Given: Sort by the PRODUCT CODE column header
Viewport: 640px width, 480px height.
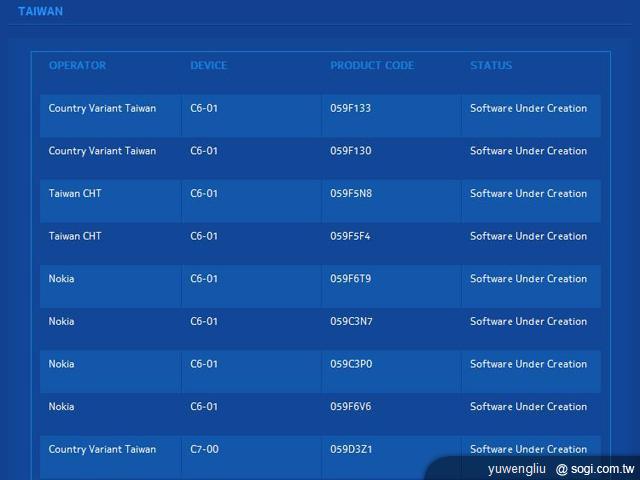Looking at the screenshot, I should tap(371, 66).
